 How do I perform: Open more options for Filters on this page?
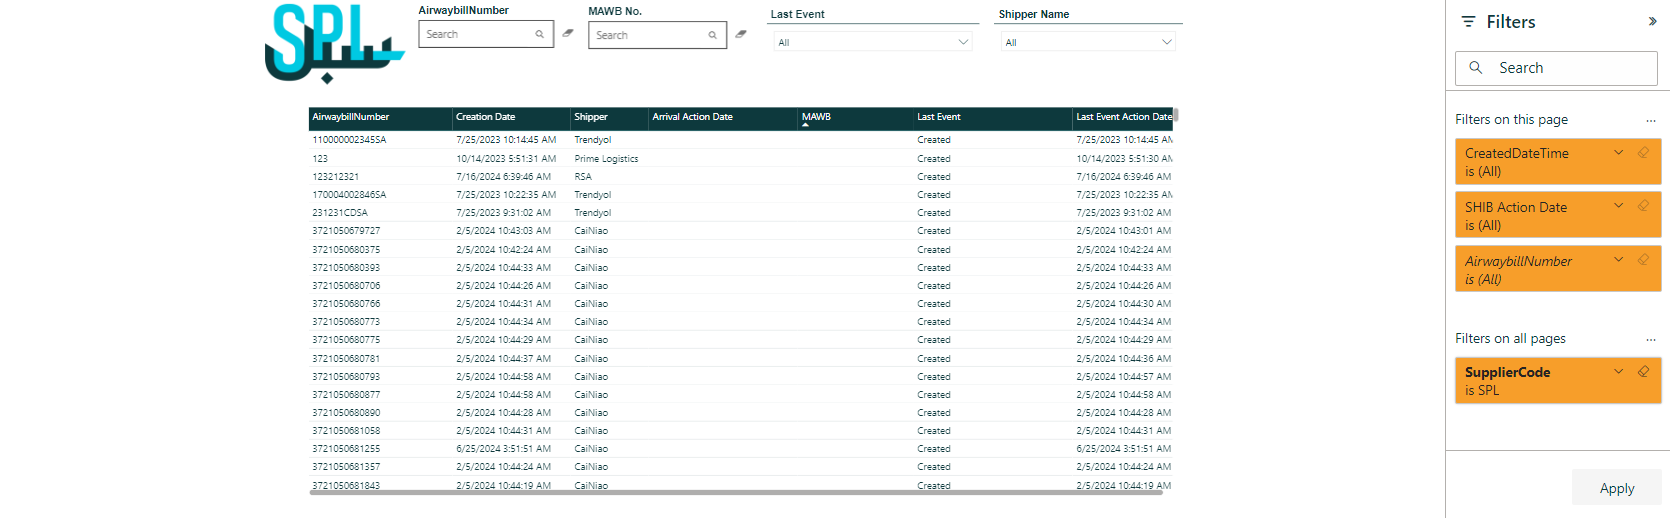1650,121
